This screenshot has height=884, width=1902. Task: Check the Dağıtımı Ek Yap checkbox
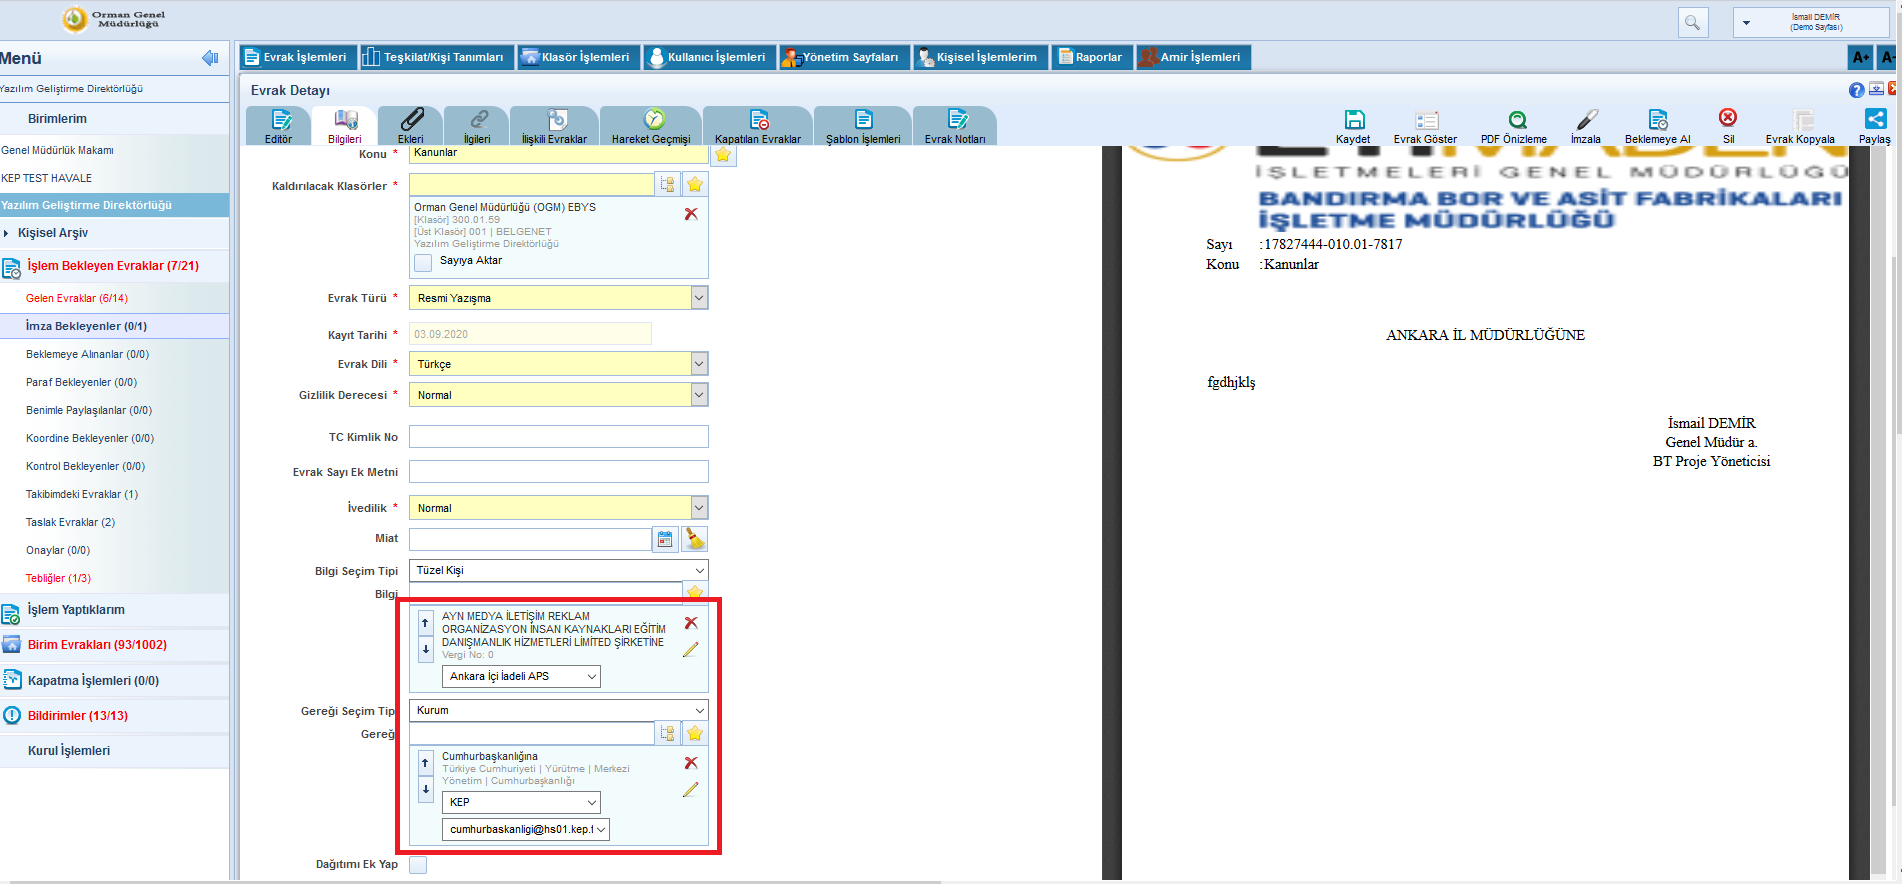point(418,865)
